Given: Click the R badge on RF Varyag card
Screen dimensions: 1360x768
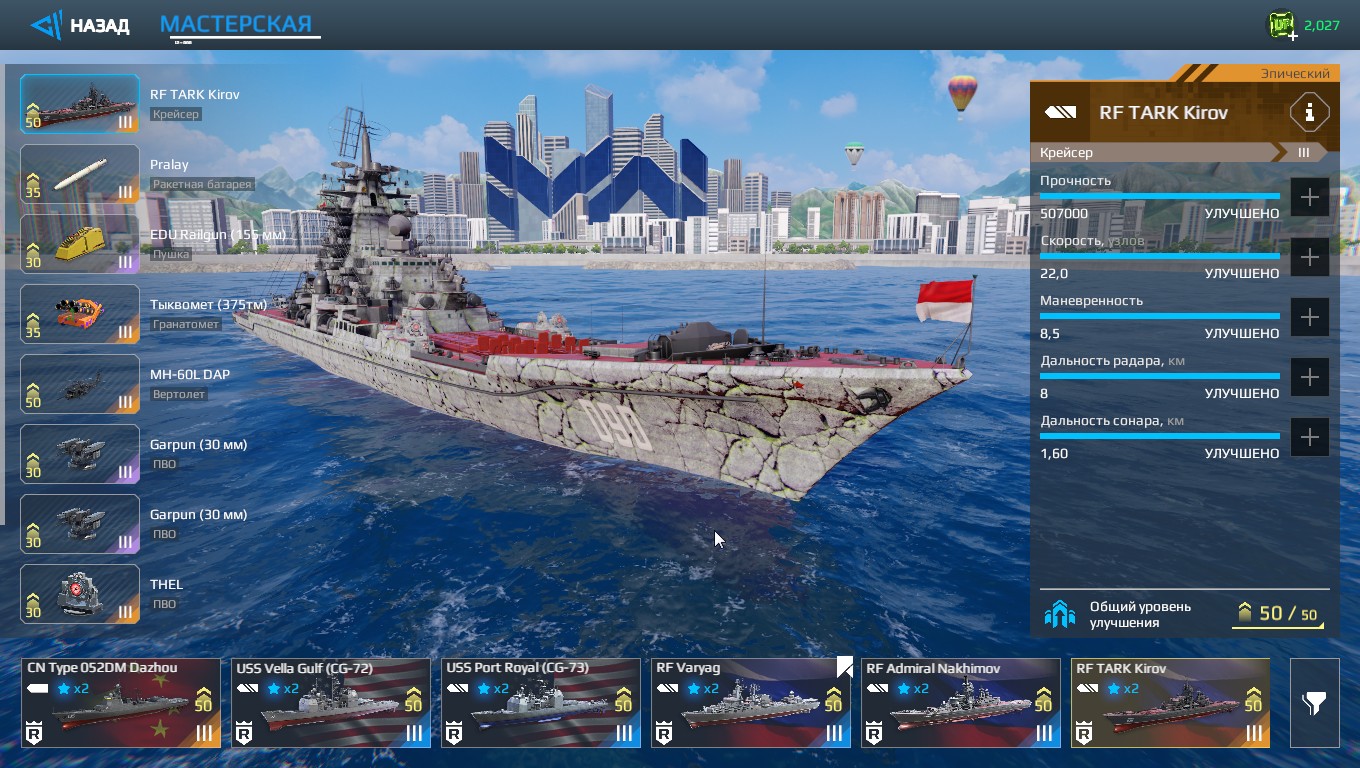Looking at the screenshot, I should 664,733.
